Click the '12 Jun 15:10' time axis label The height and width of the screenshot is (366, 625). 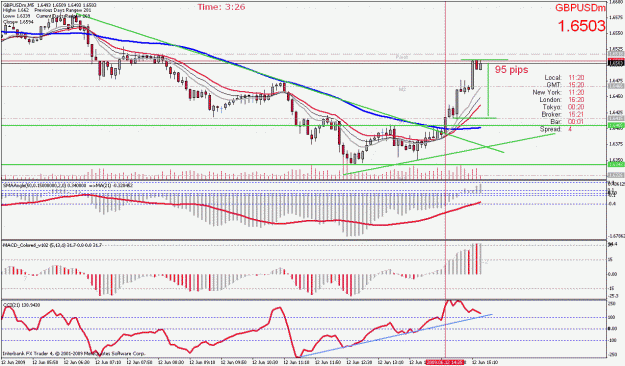tap(485, 362)
